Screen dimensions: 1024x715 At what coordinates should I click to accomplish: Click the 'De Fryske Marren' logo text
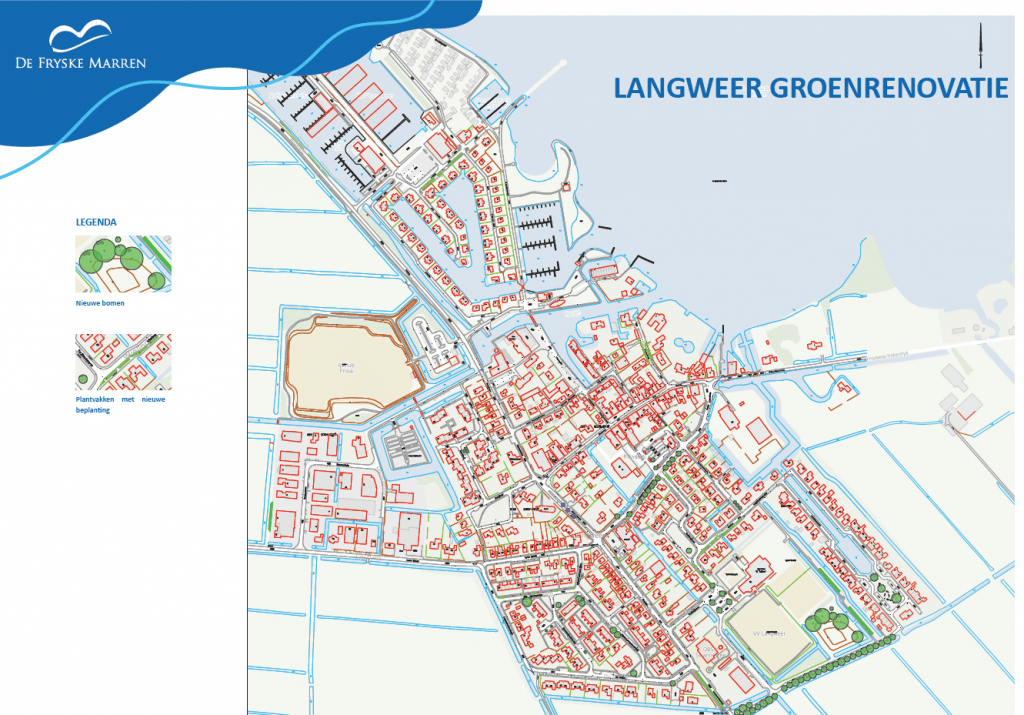pyautogui.click(x=81, y=63)
